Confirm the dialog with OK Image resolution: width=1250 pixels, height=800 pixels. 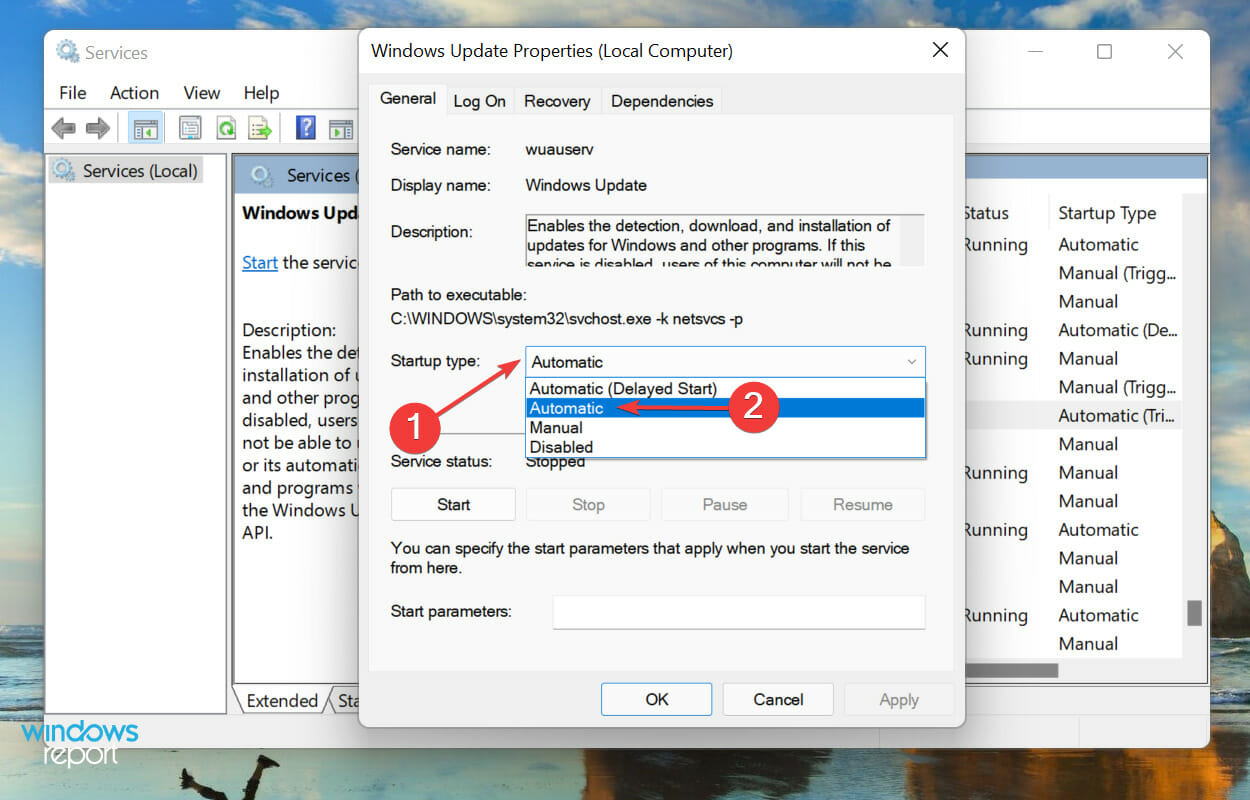point(657,700)
